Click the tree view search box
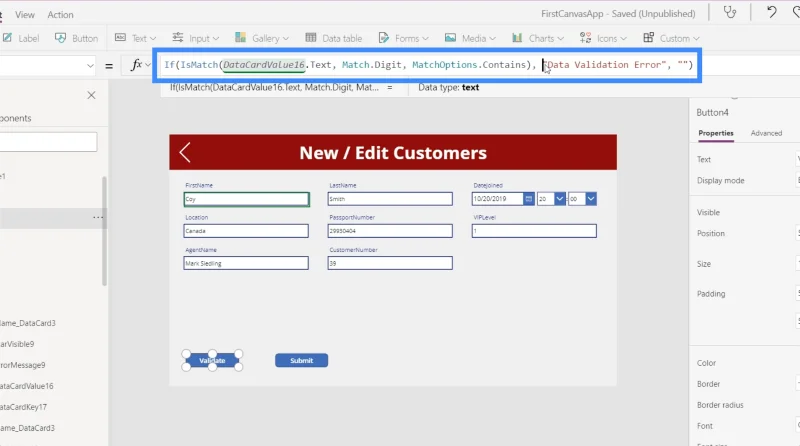The image size is (800, 446). click(x=48, y=142)
